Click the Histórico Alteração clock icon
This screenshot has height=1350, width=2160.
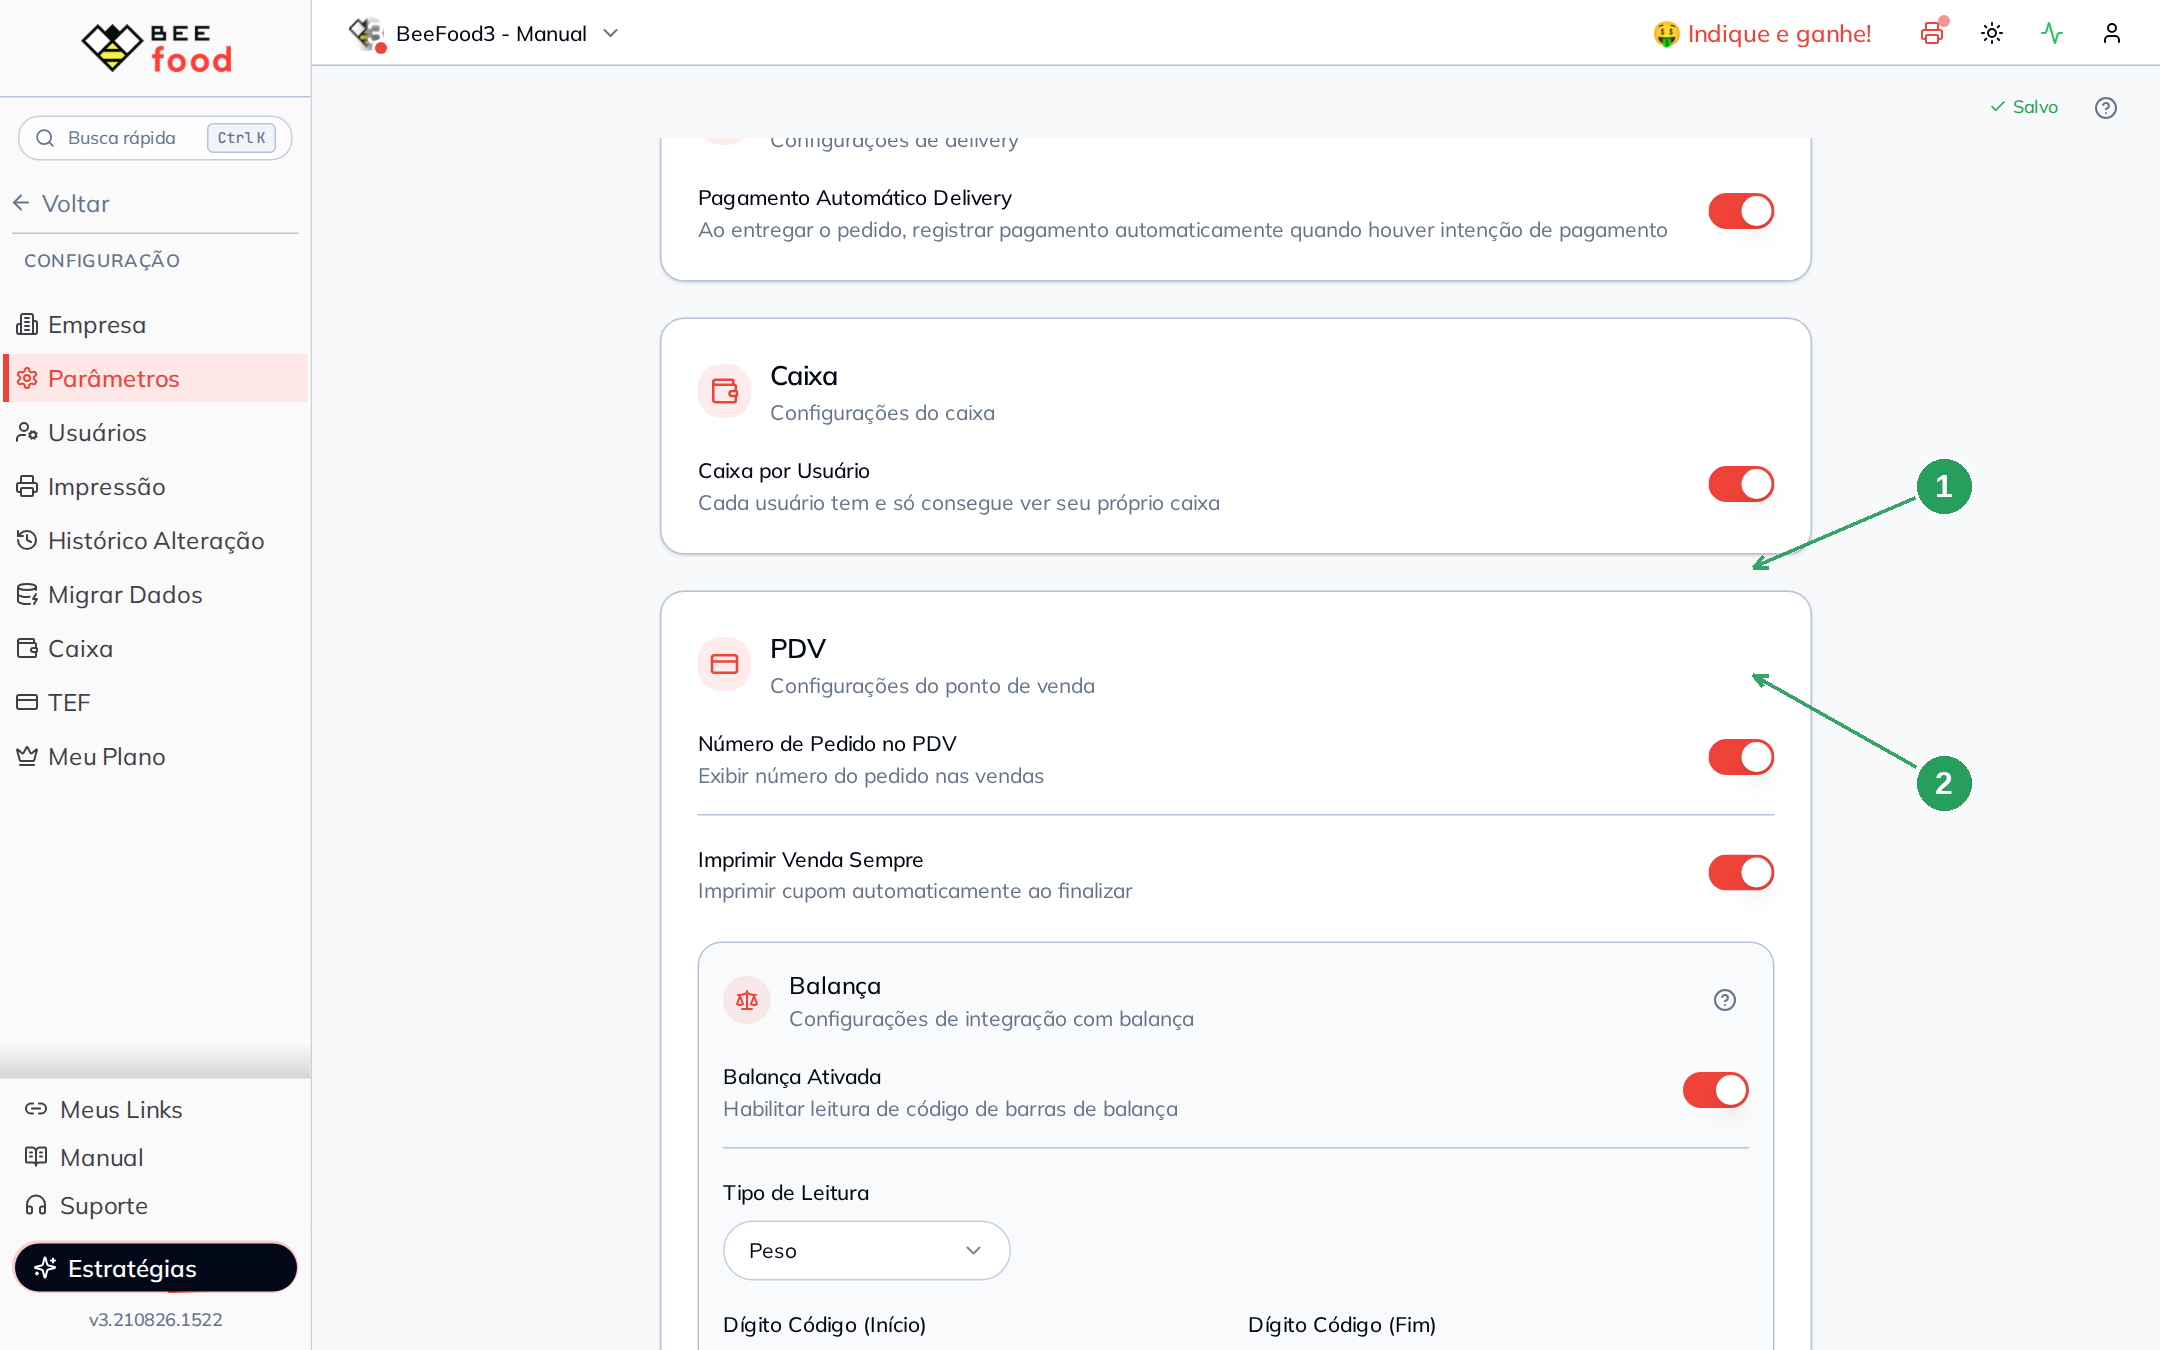[27, 540]
